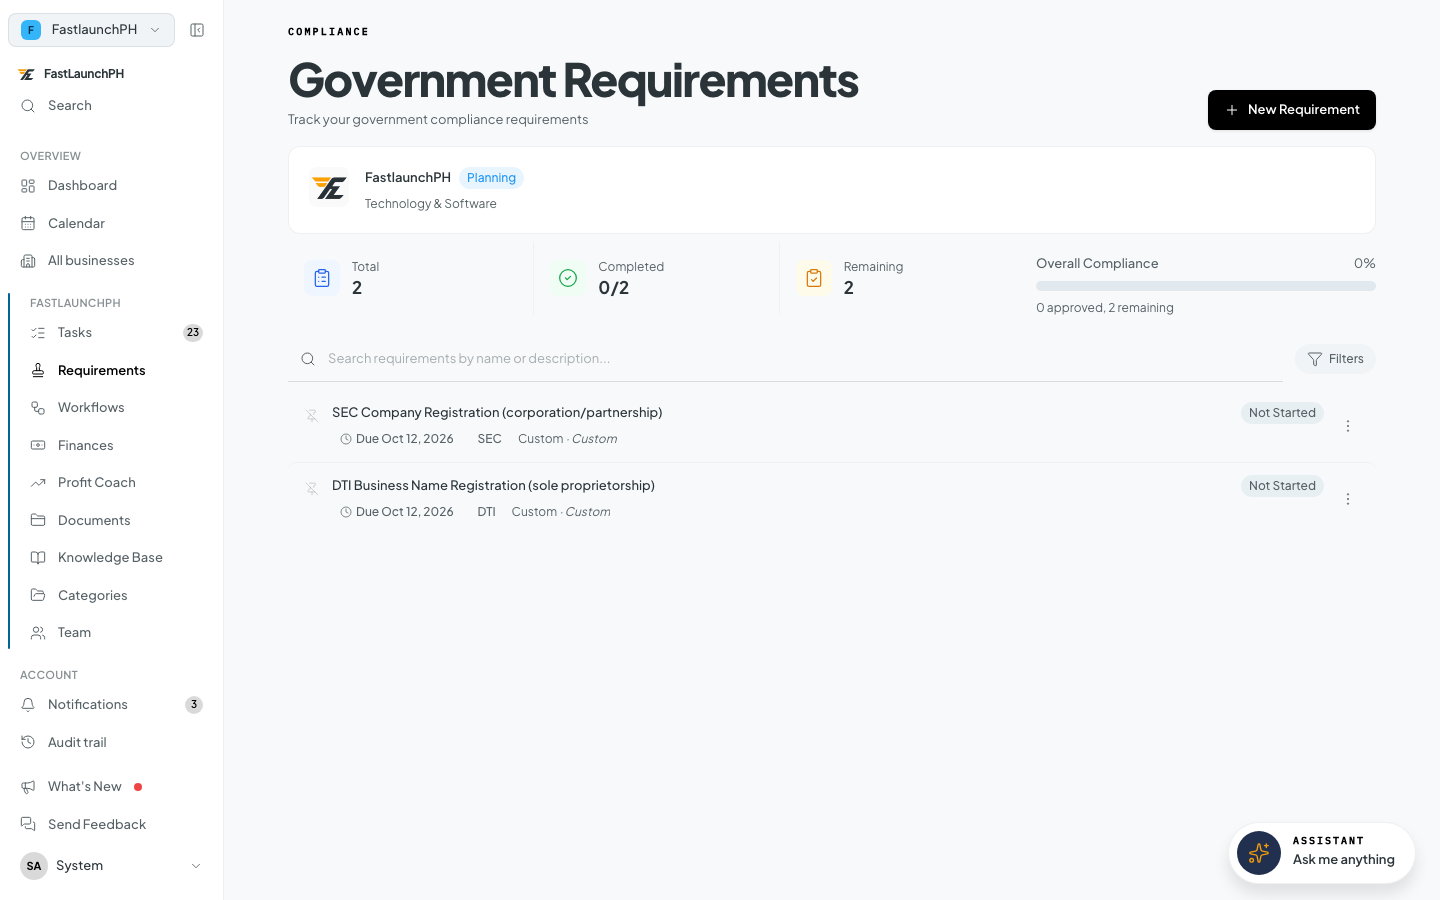Screen dimensions: 1440x900
Task: Open the Knowledge Base
Action: click(x=116, y=558)
